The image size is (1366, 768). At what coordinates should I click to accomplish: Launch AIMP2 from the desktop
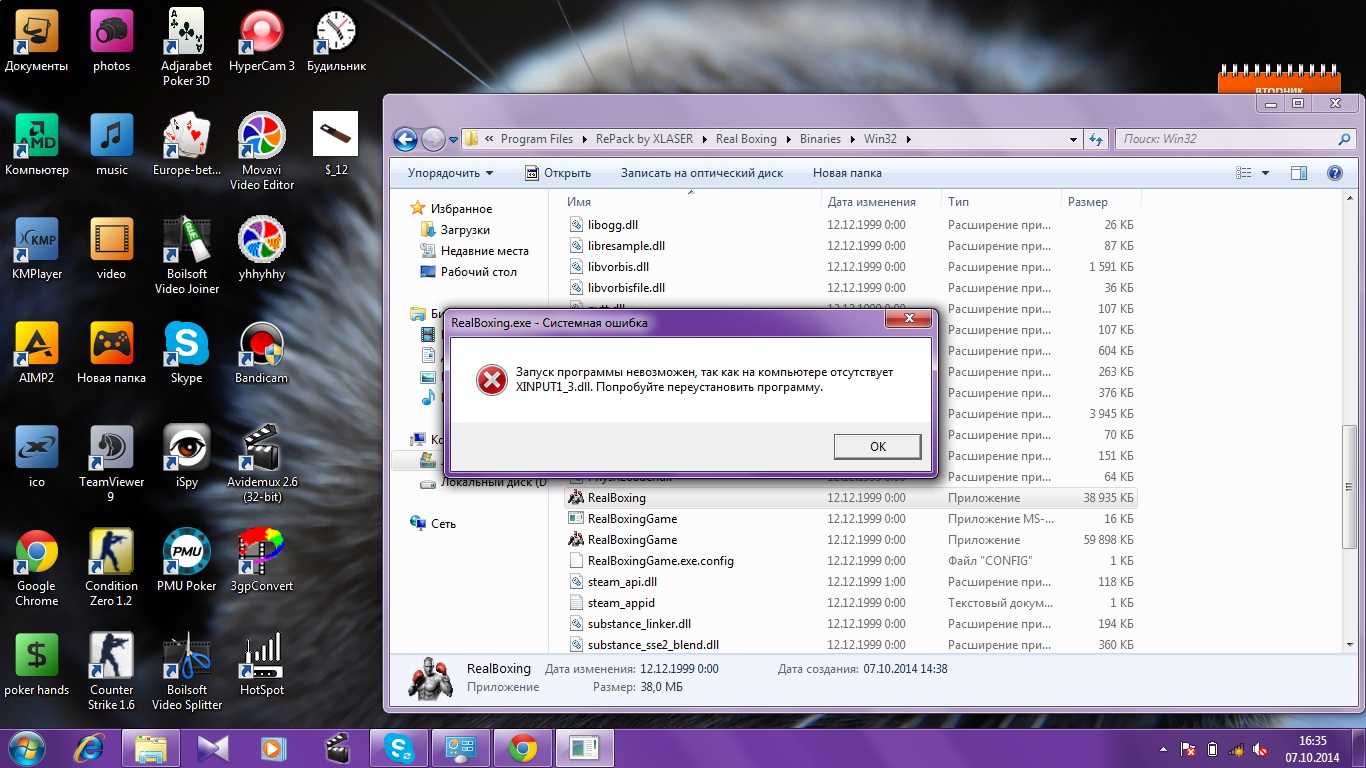[x=37, y=352]
